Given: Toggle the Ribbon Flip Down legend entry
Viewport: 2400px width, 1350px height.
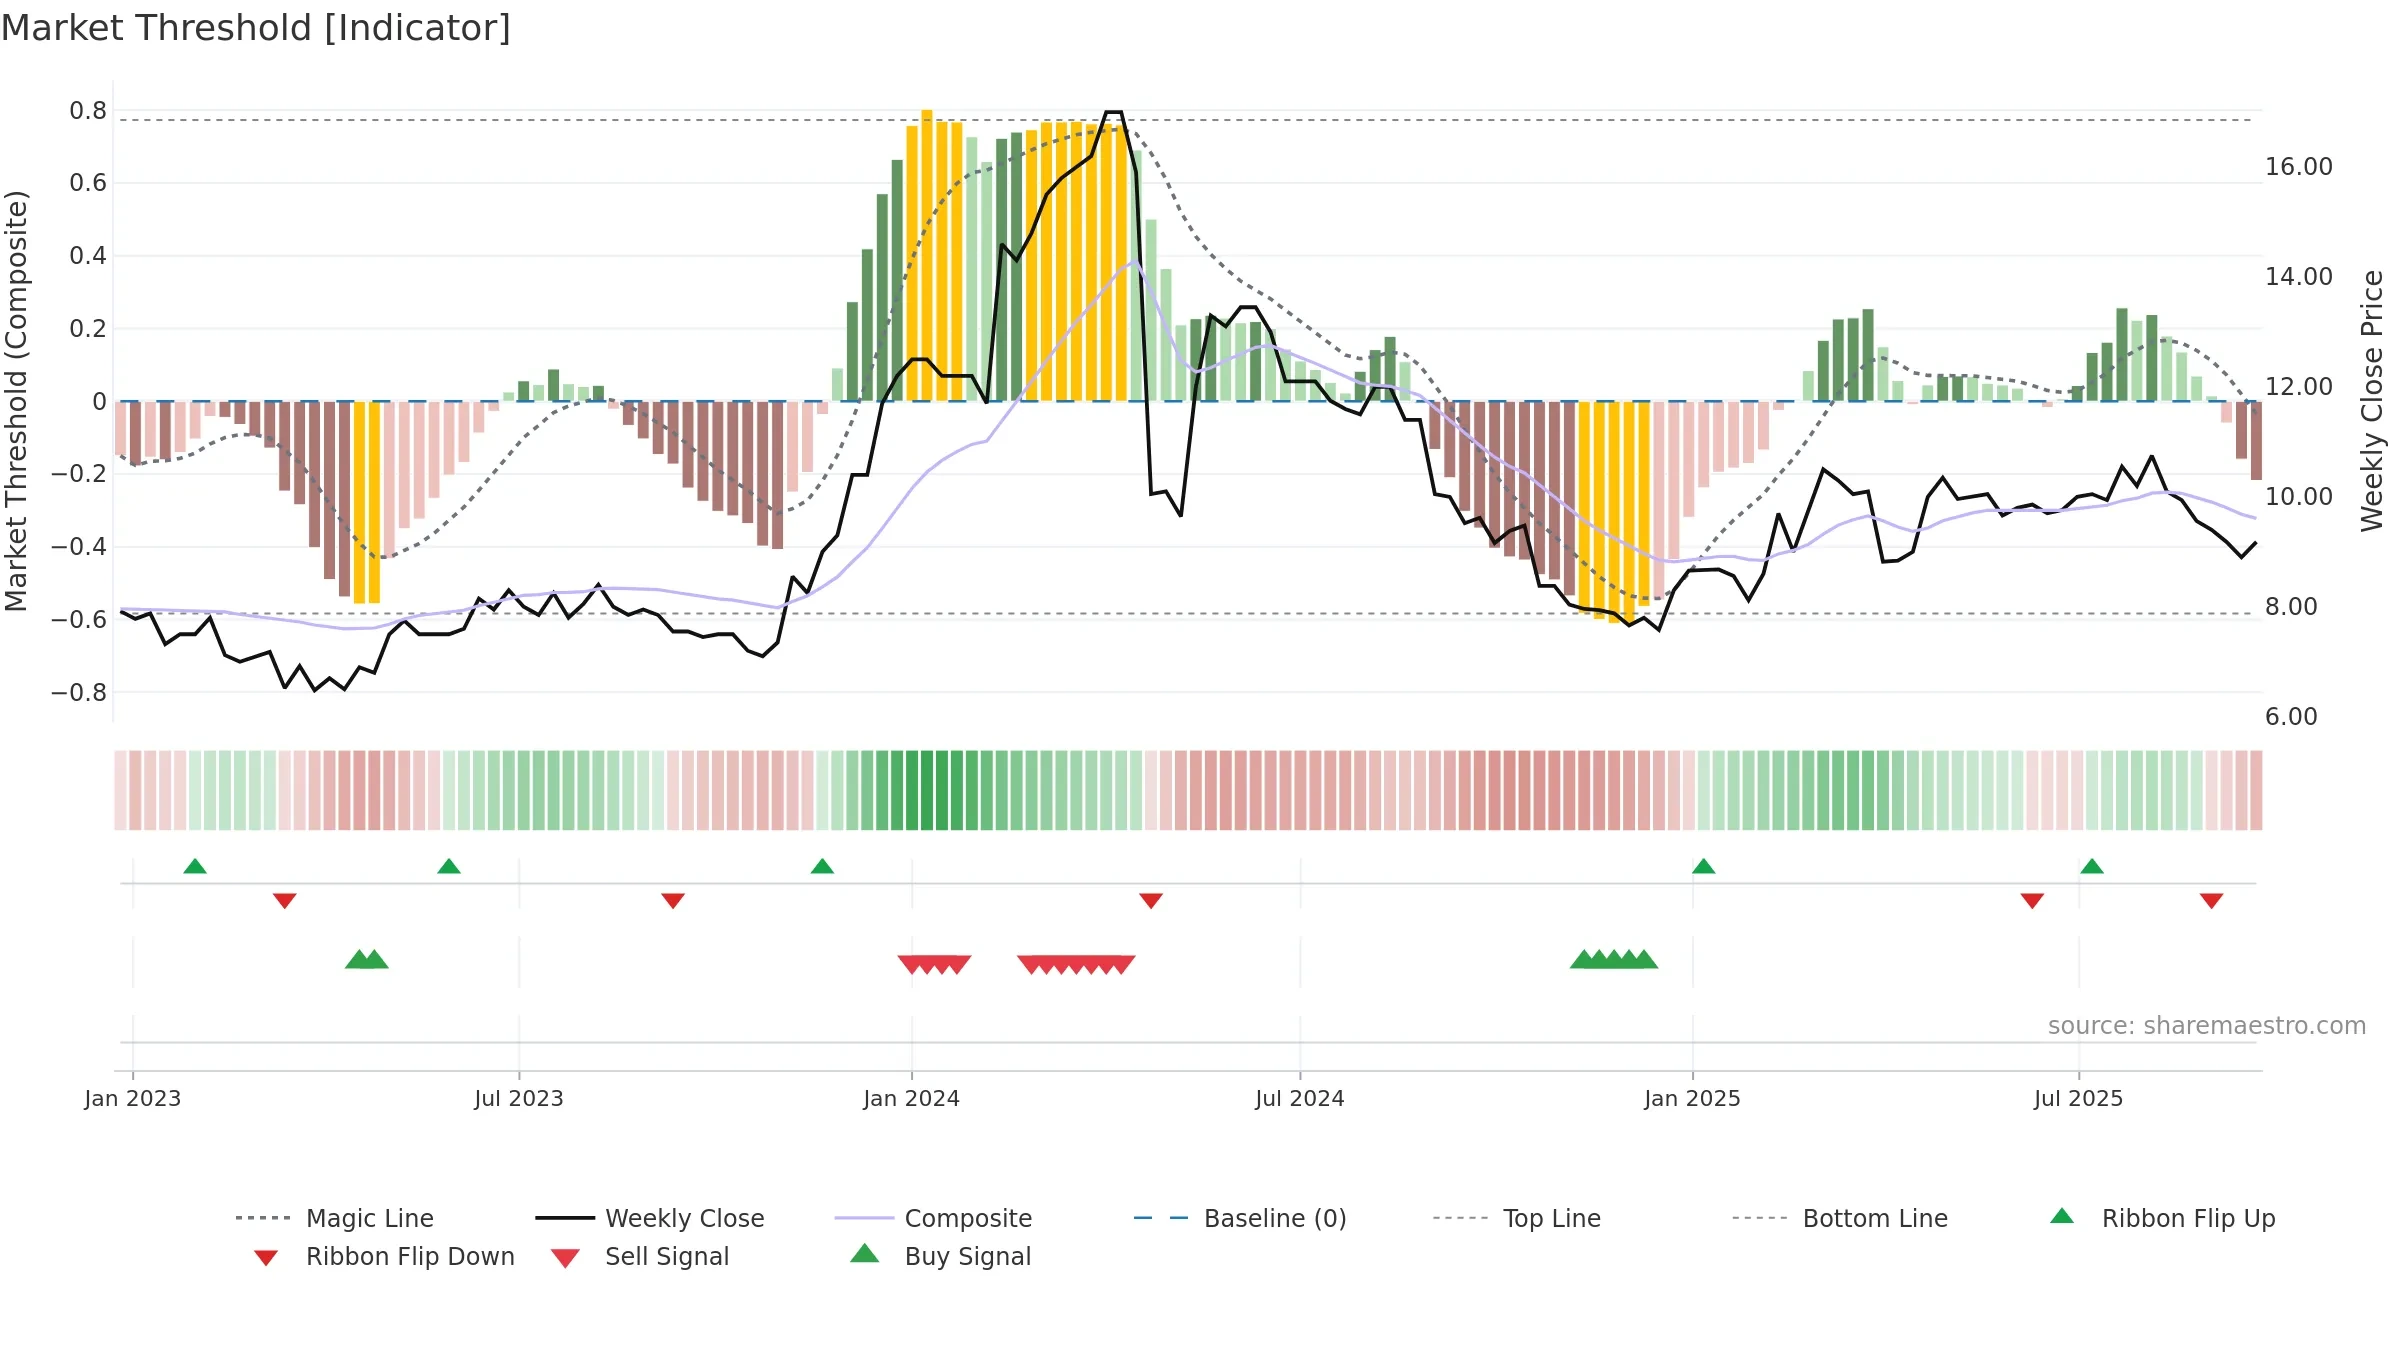Looking at the screenshot, I should coord(383,1256).
